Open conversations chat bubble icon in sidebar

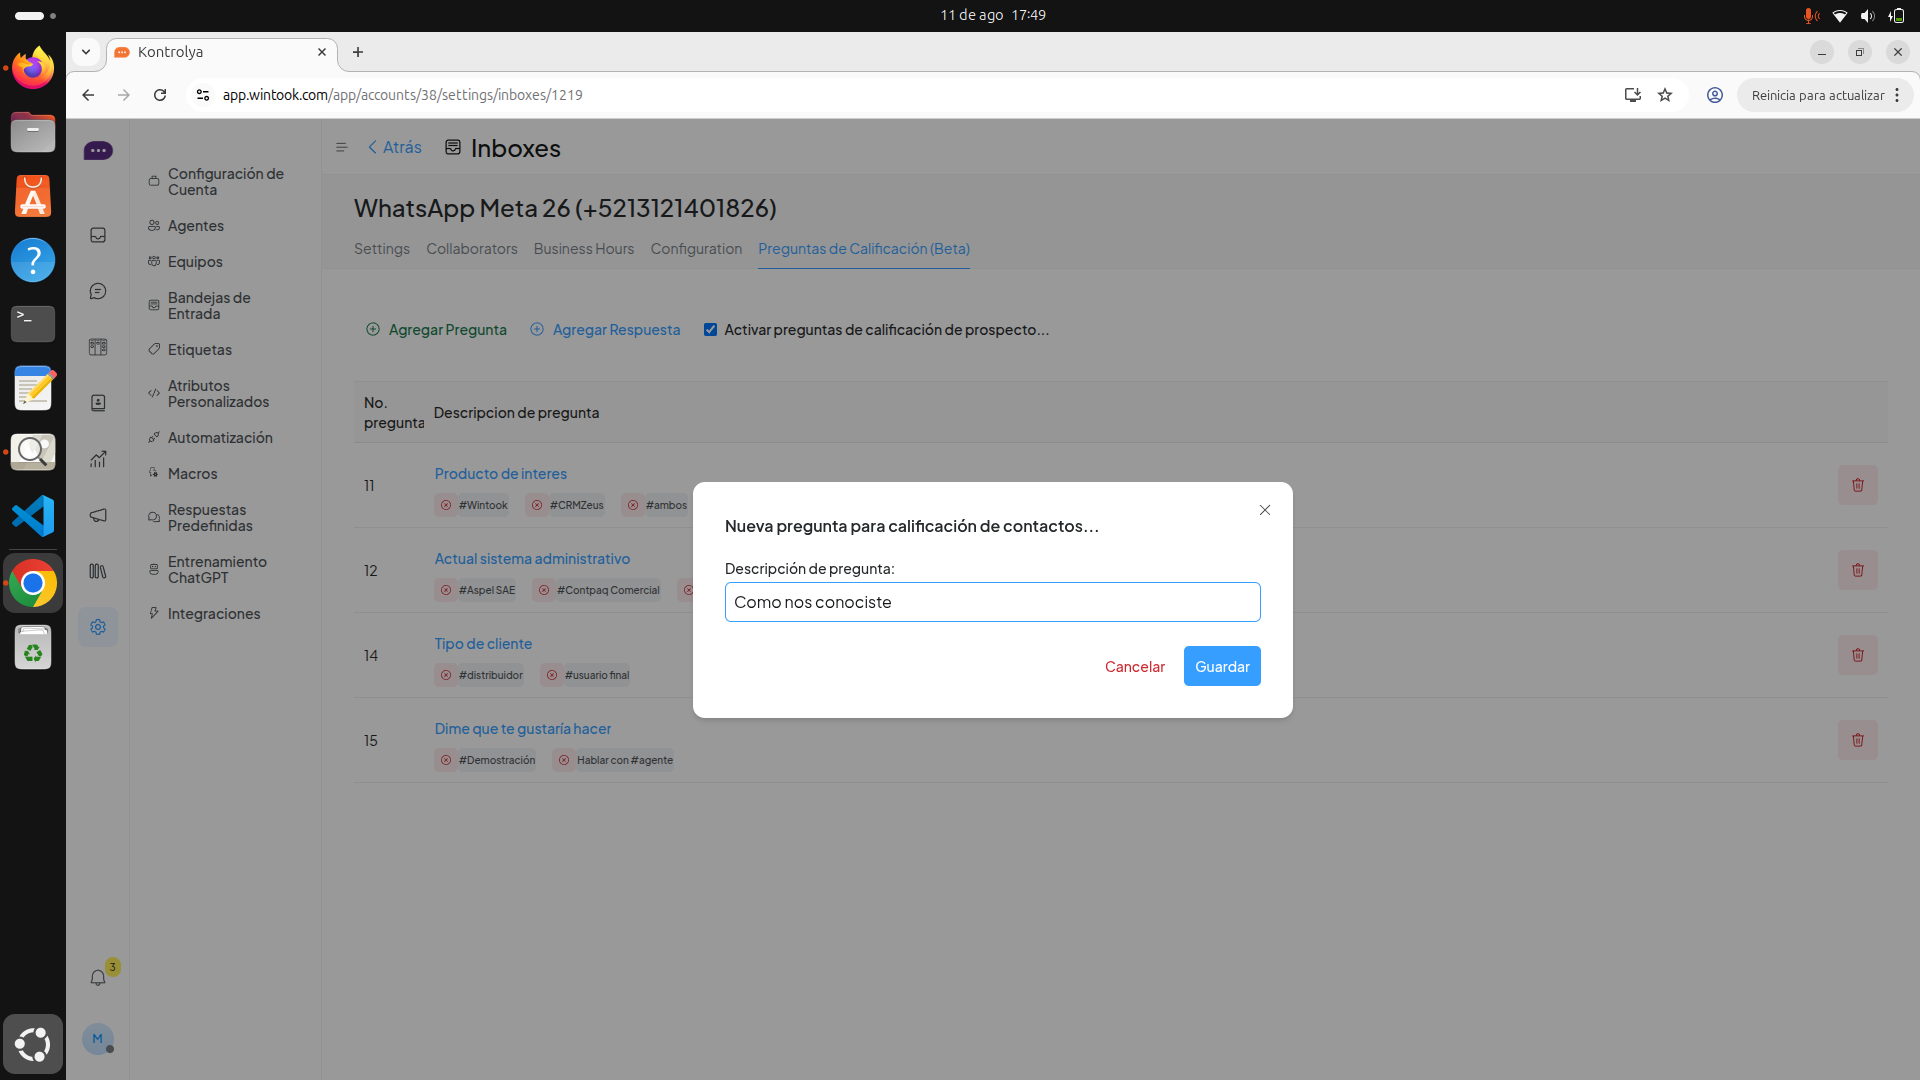(98, 291)
